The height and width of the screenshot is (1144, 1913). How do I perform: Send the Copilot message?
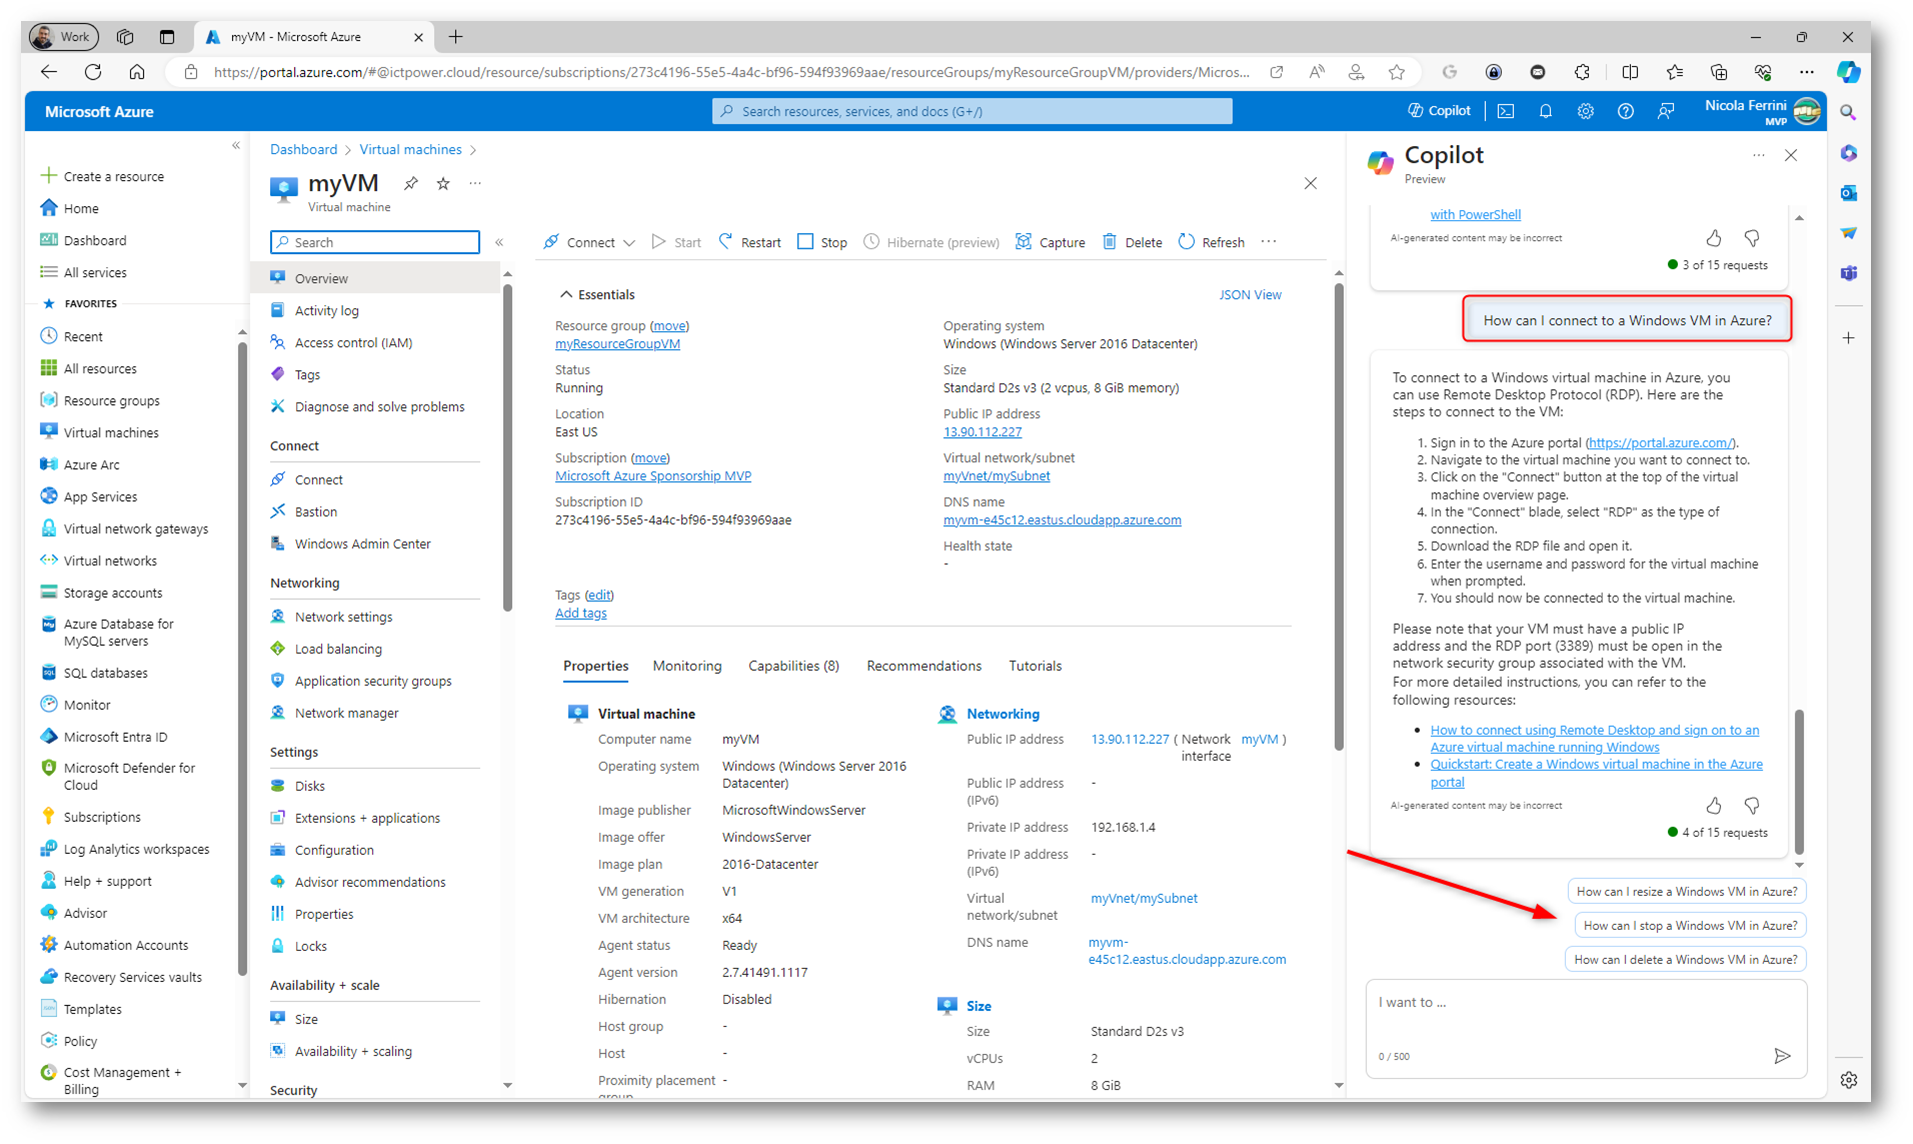1781,1055
